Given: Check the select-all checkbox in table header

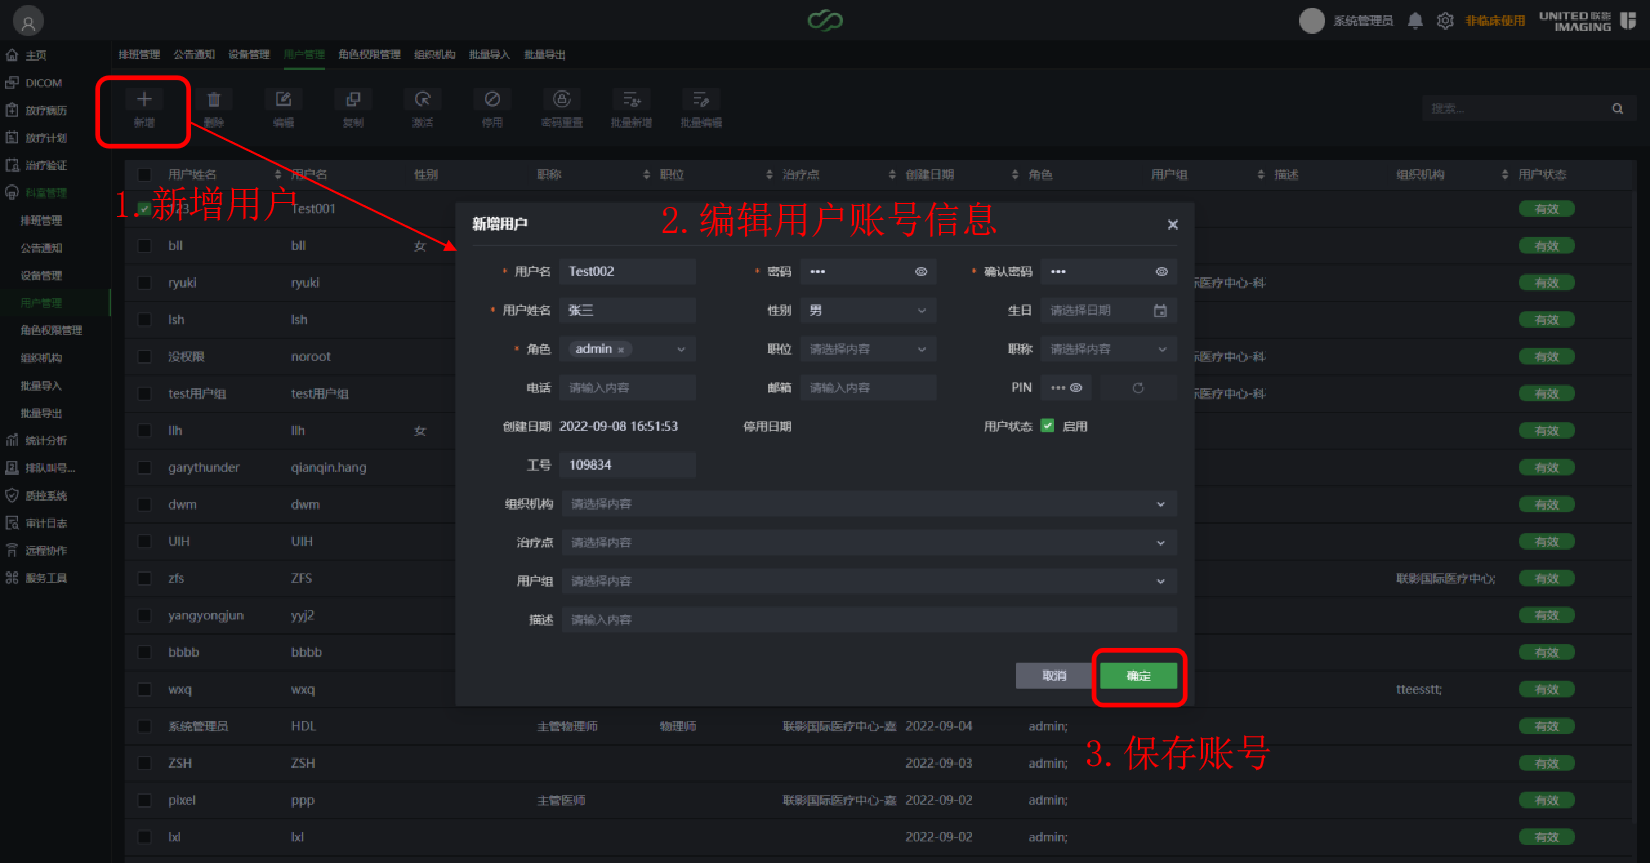Looking at the screenshot, I should pyautogui.click(x=145, y=175).
